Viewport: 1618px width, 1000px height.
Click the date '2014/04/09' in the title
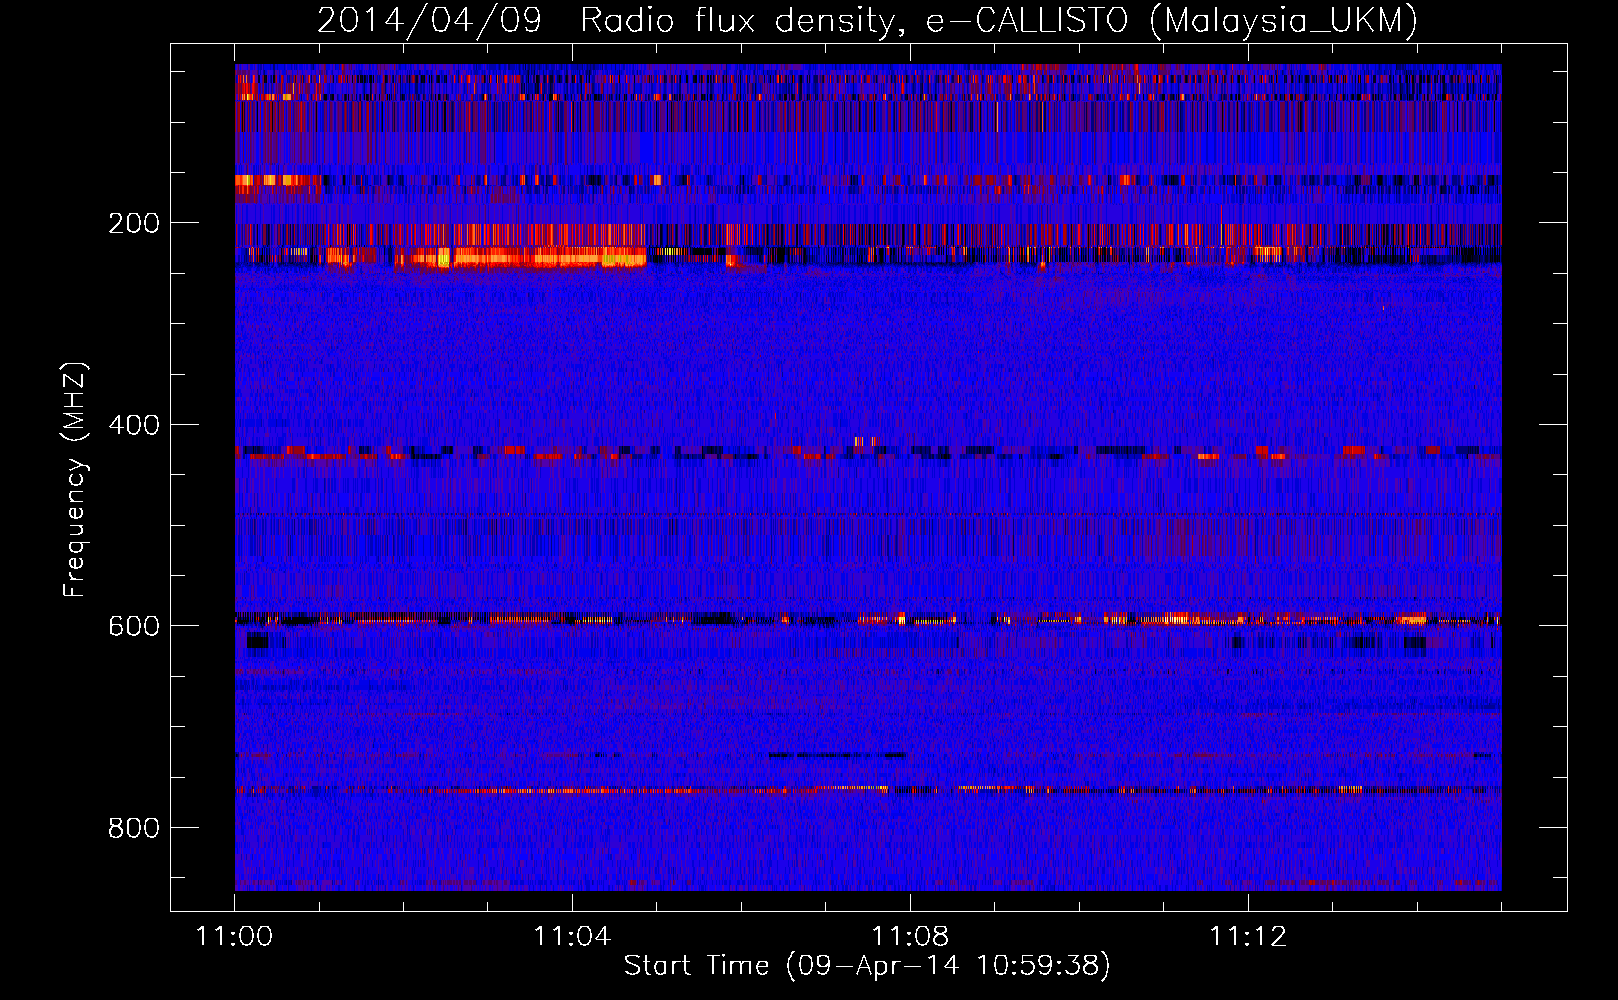point(429,20)
